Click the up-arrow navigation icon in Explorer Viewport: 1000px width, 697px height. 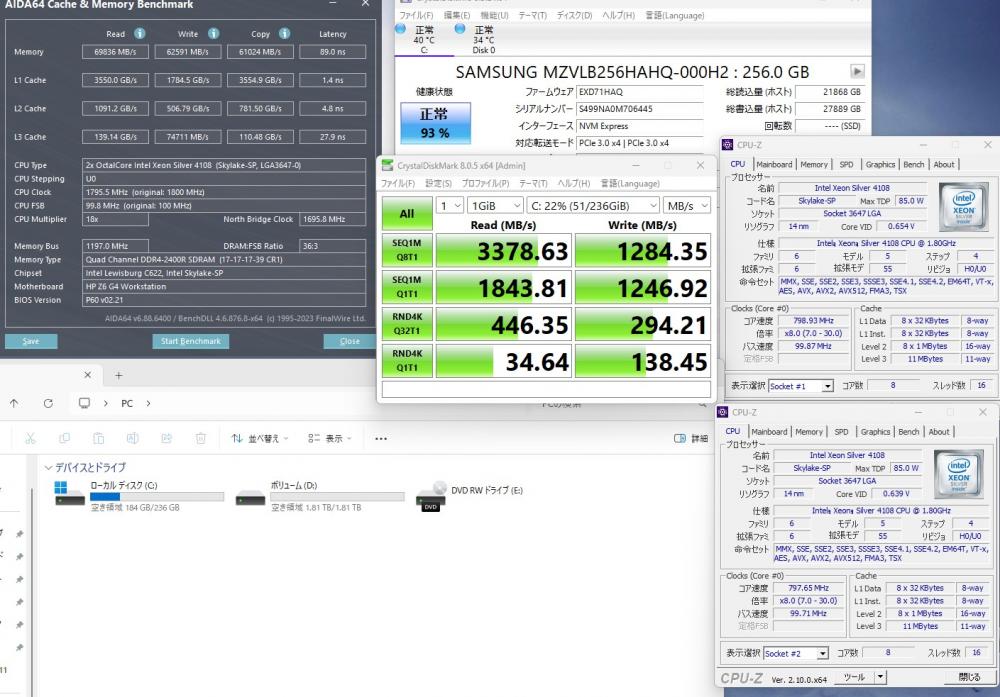14,403
